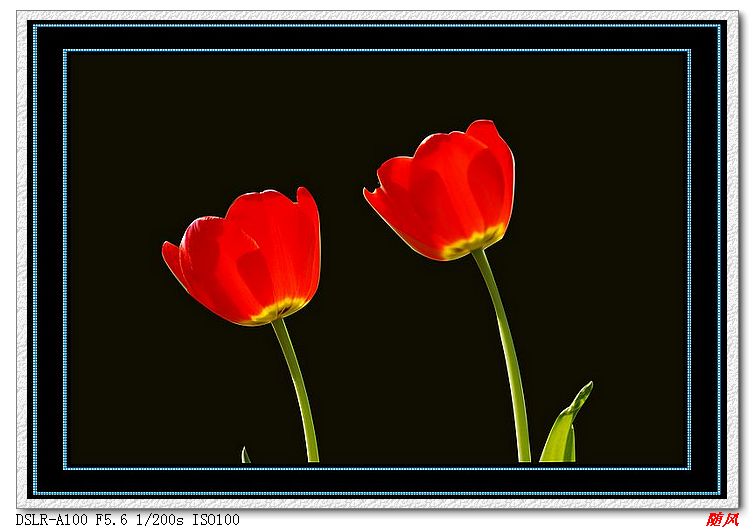The height and width of the screenshot is (529, 755).
Task: Click the red Chinese watermark signature
Action: click(722, 519)
